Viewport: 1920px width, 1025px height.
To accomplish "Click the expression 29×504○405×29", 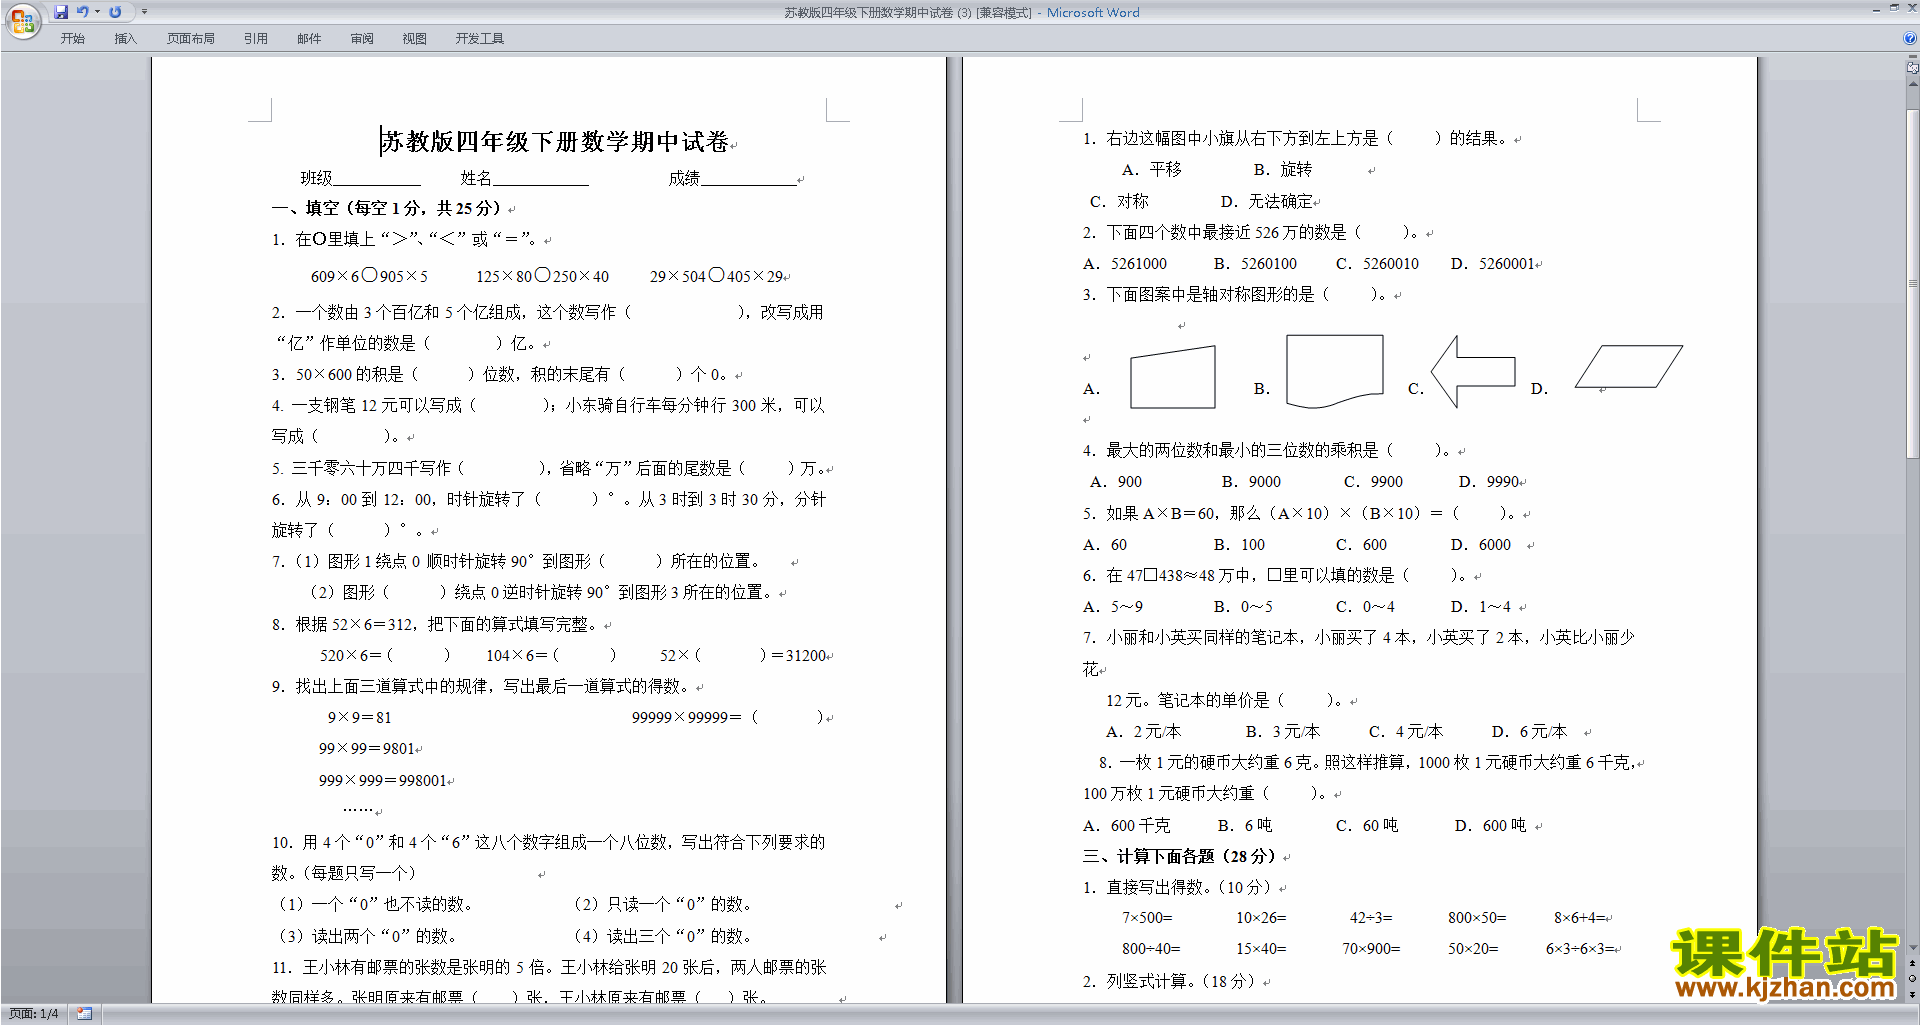I will (x=716, y=276).
